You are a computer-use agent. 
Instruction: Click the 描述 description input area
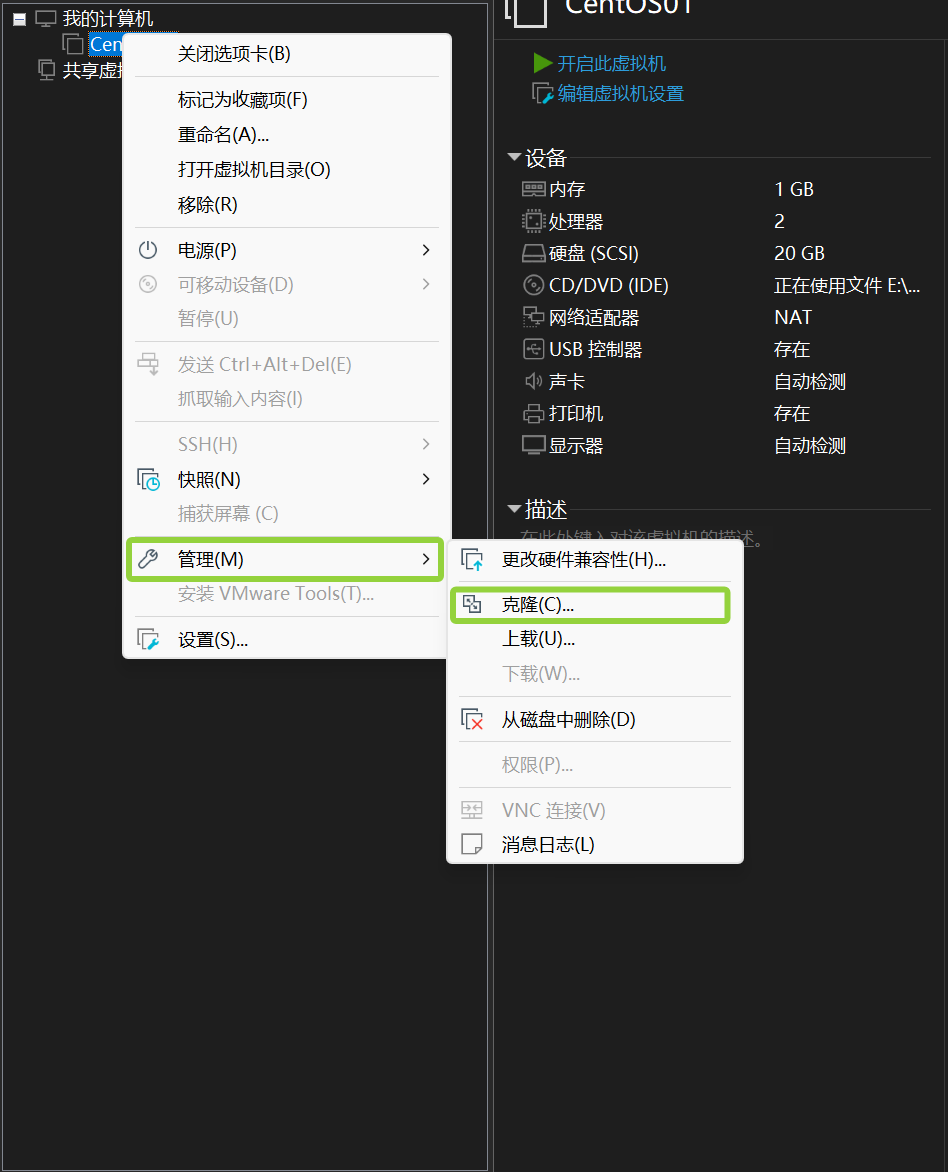(641, 537)
